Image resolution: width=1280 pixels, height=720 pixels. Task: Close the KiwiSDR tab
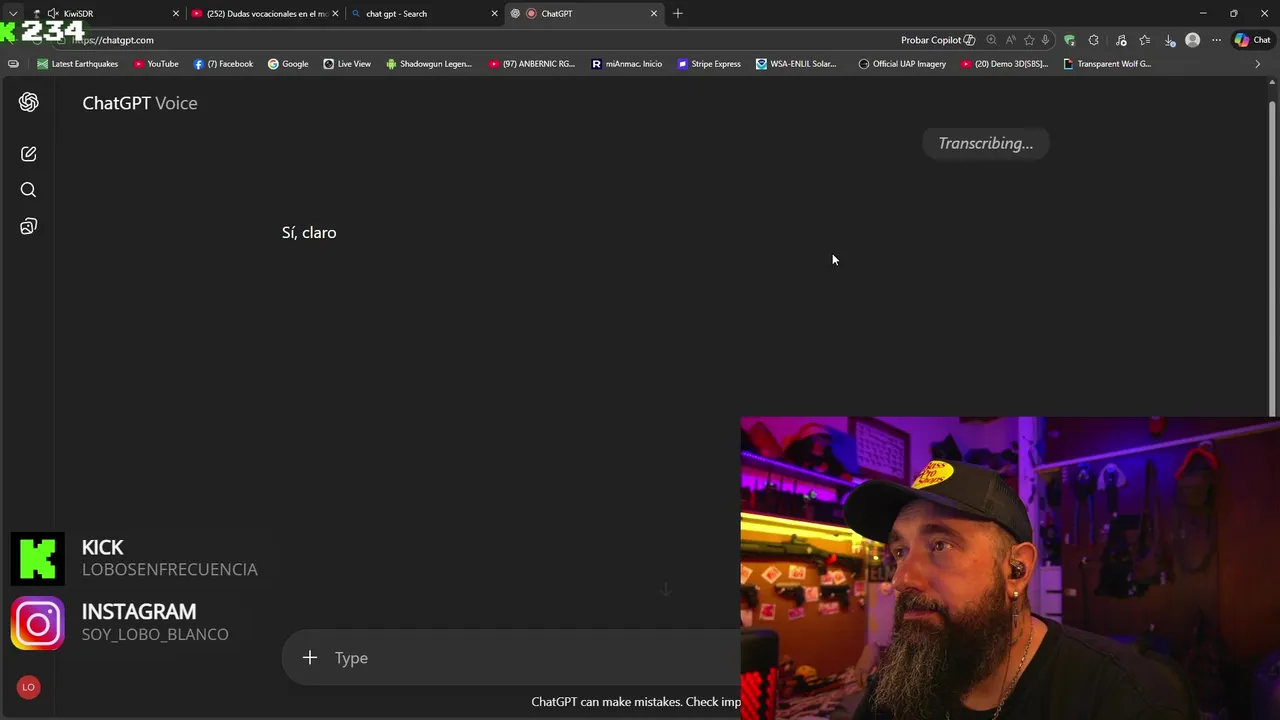[176, 14]
